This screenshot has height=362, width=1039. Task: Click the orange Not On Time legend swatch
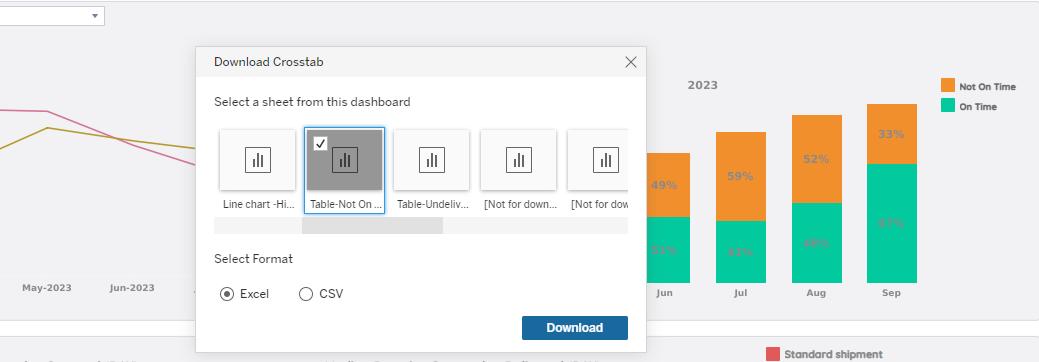(x=948, y=86)
